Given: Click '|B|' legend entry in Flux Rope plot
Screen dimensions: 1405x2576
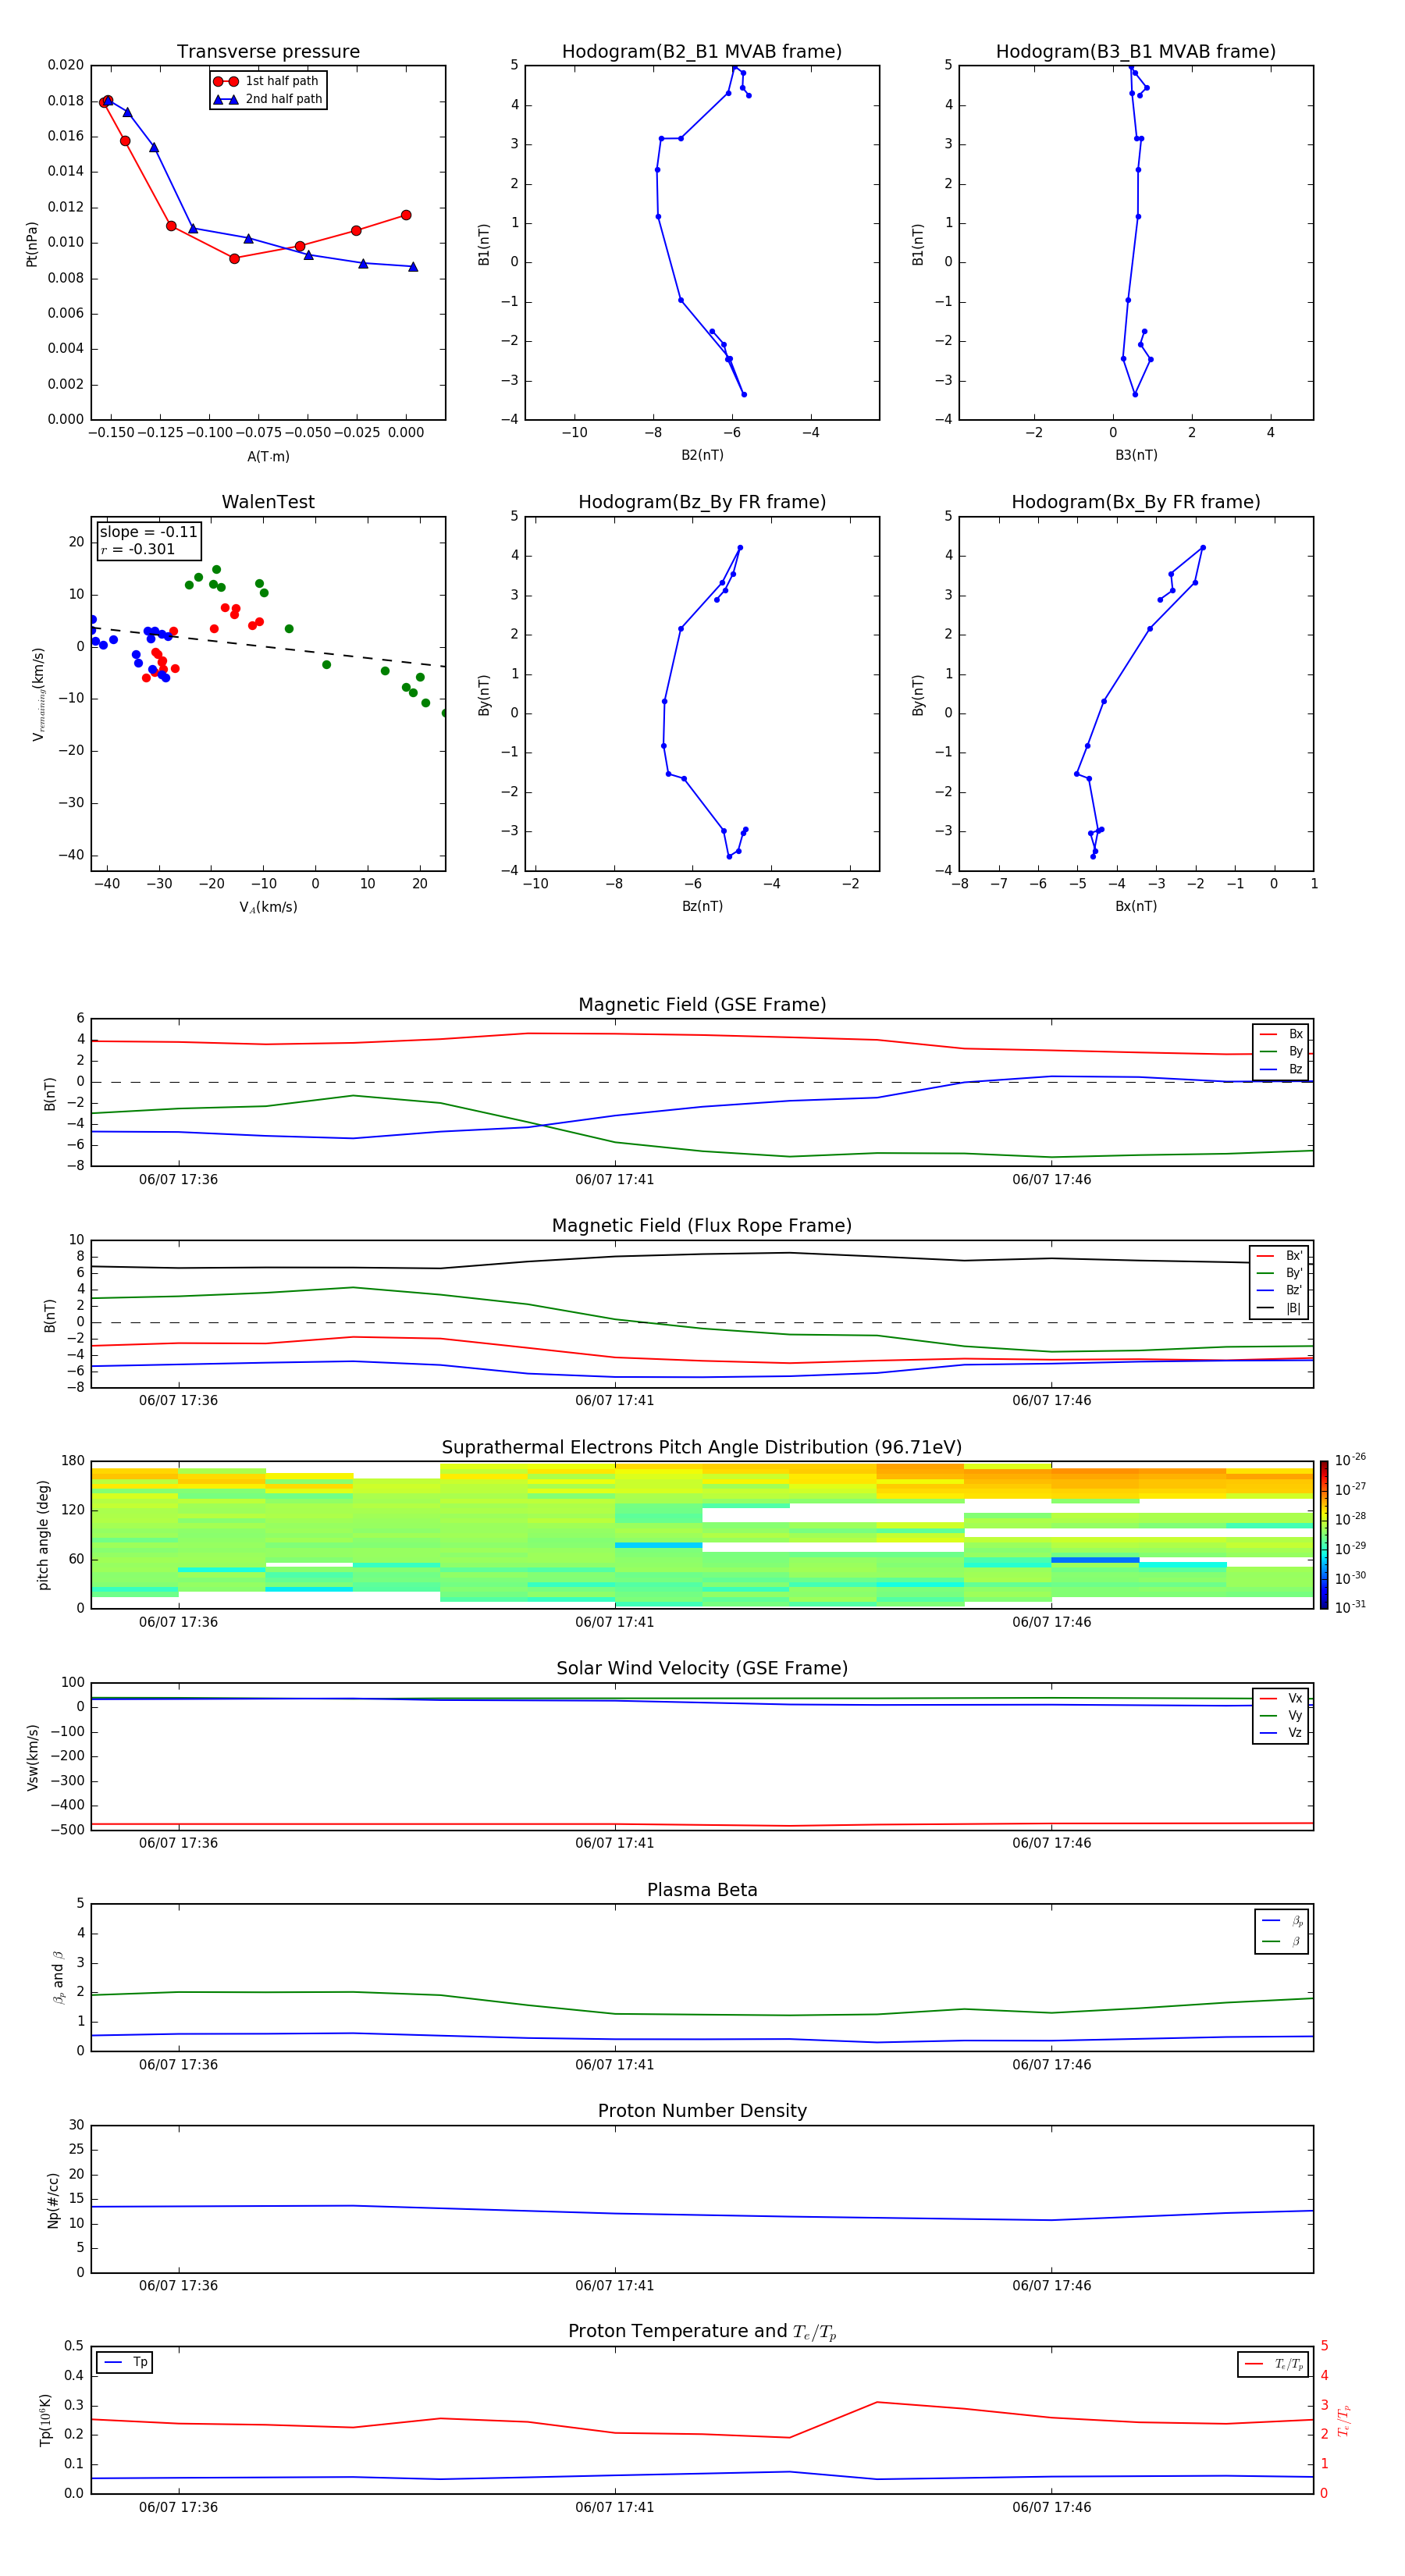Looking at the screenshot, I should click(1279, 1308).
